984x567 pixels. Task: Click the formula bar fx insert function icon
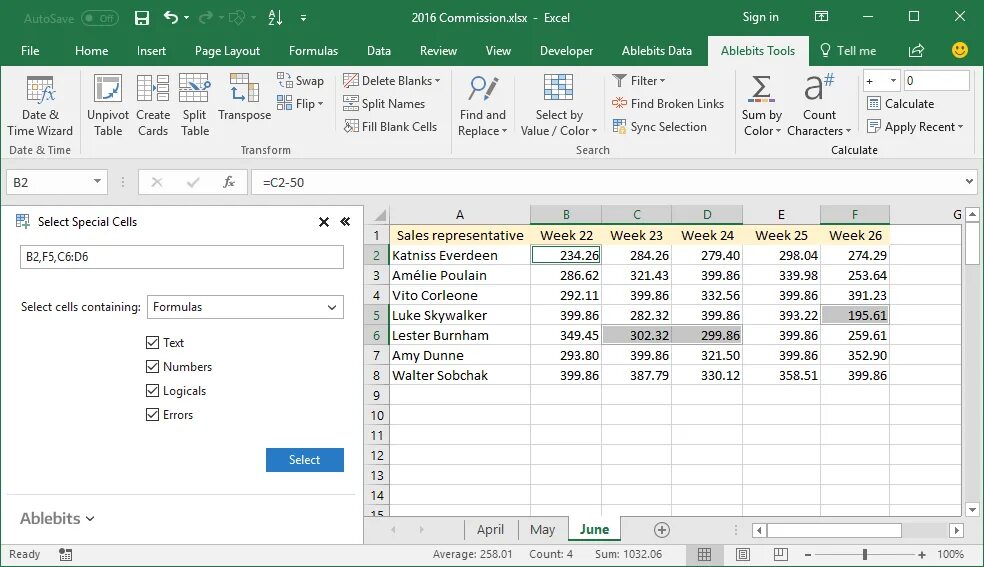click(x=229, y=182)
